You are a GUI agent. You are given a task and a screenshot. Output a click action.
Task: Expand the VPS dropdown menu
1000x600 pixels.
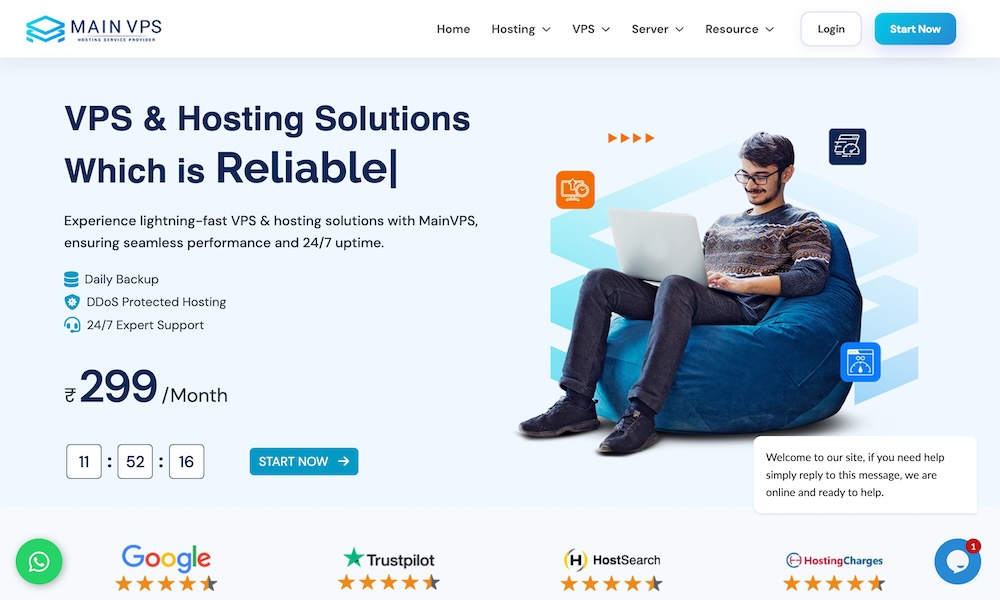click(591, 29)
